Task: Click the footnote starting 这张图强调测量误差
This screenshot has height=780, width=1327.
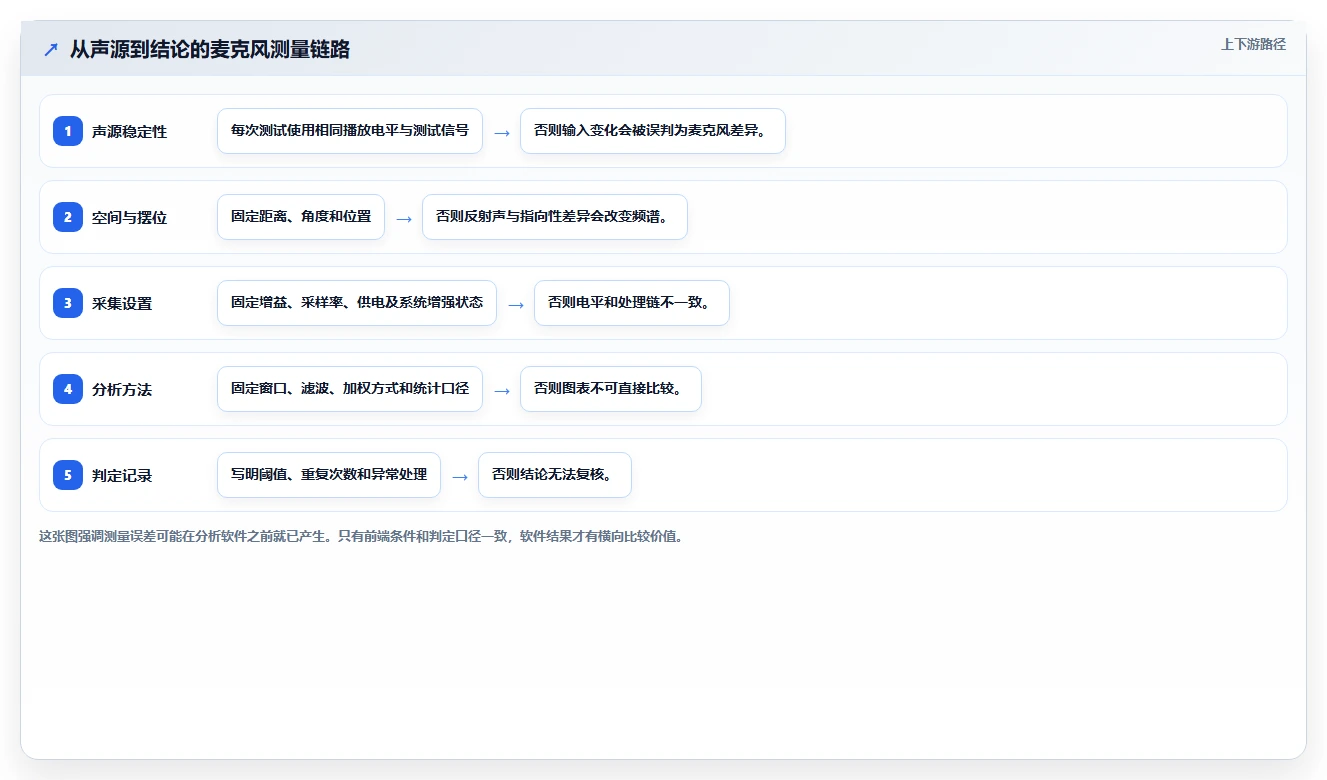Action: point(361,536)
